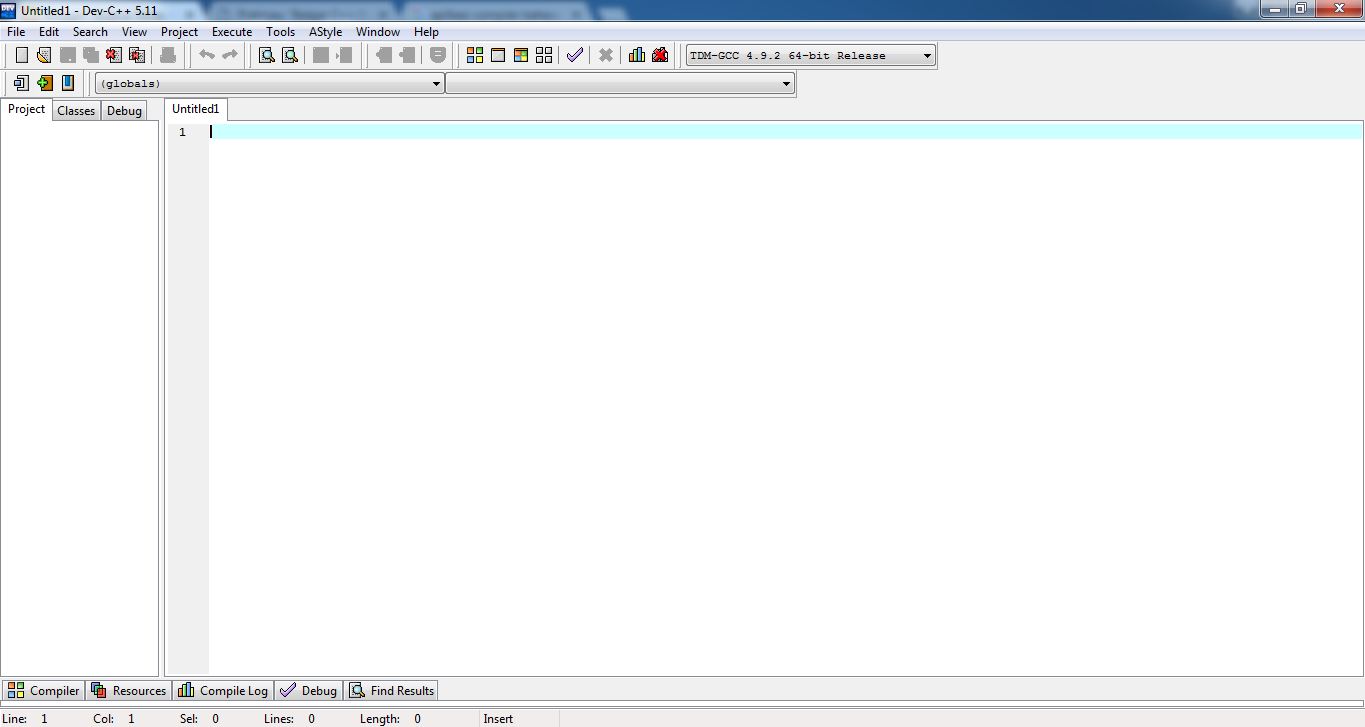Click the Print toolbar icon
1365x727 pixels.
[168, 55]
